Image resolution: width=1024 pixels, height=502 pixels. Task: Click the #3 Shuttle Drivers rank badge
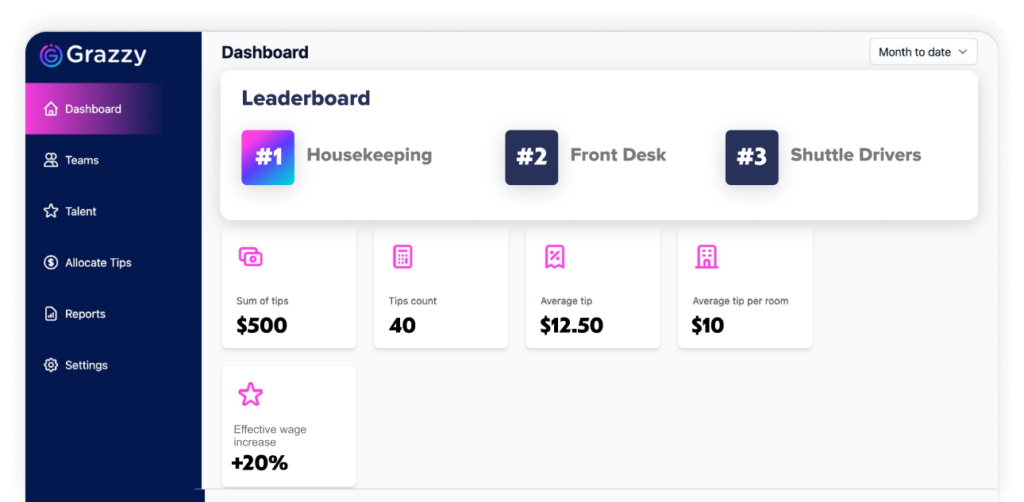751,157
